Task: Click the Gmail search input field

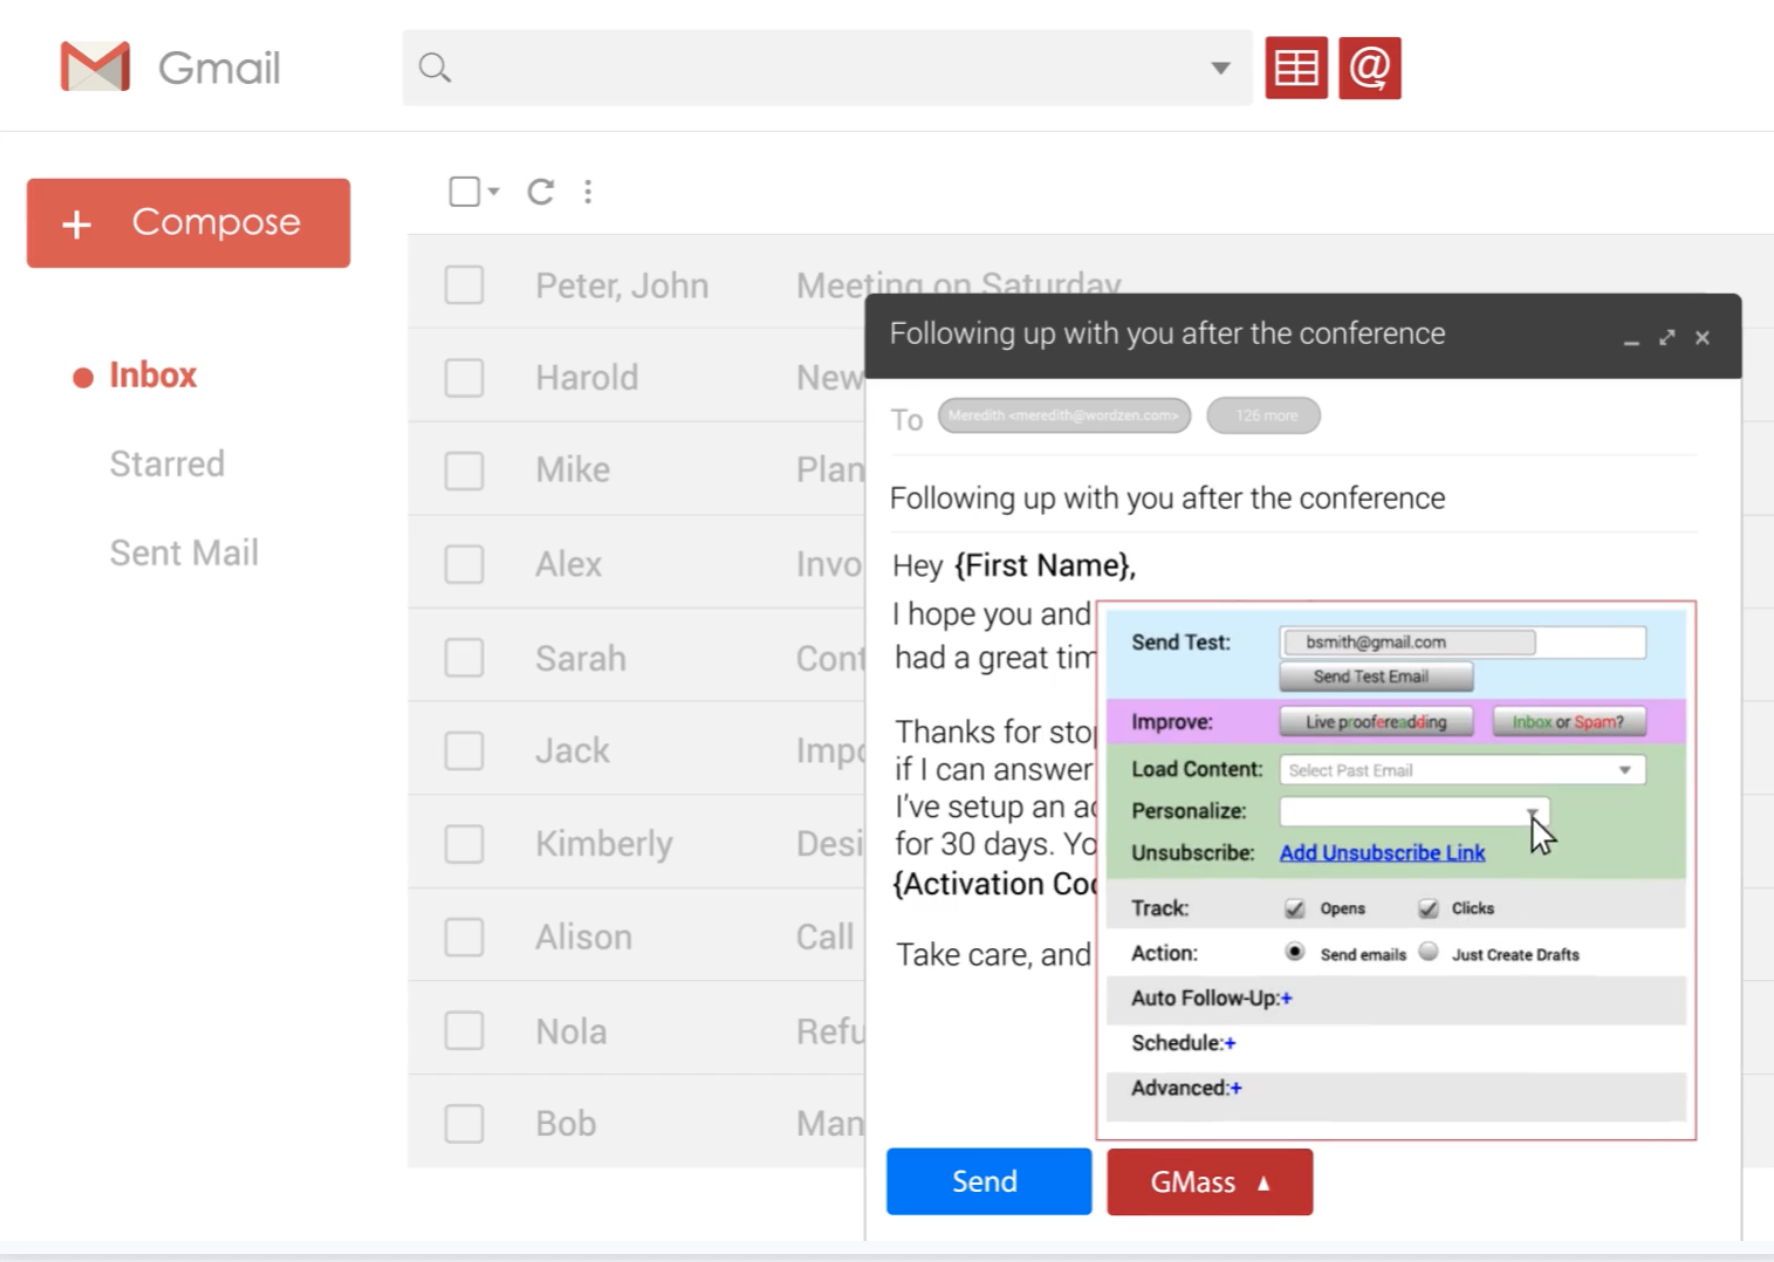Action: tap(827, 68)
